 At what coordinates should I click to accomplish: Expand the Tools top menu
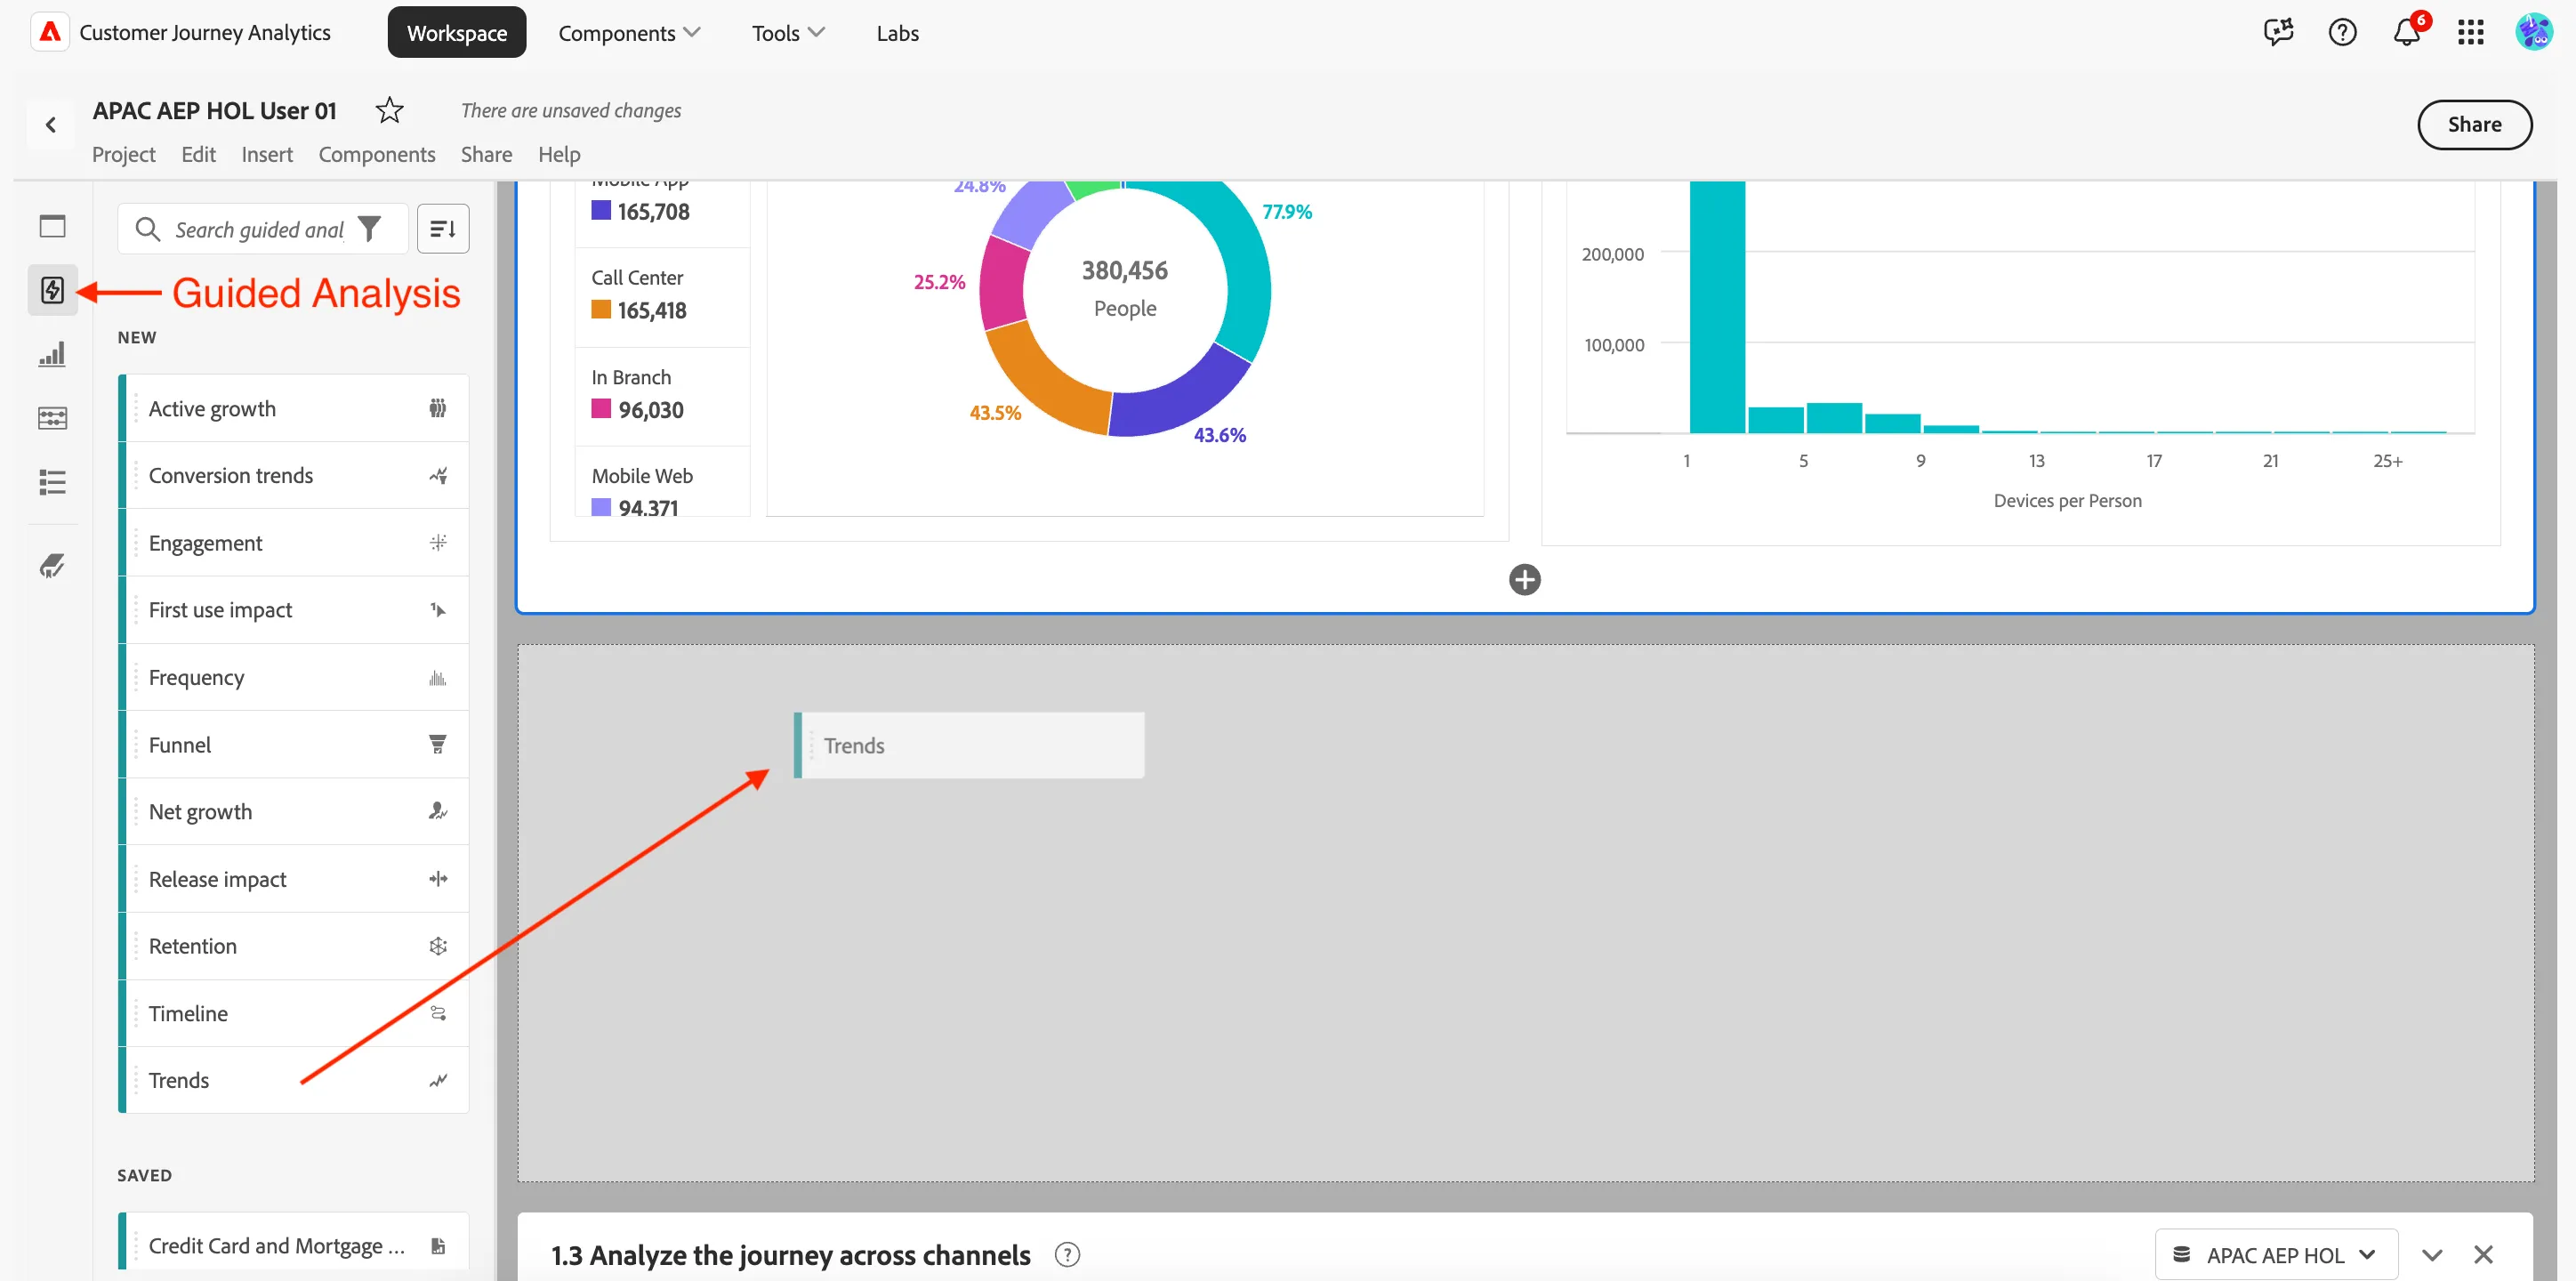click(788, 33)
